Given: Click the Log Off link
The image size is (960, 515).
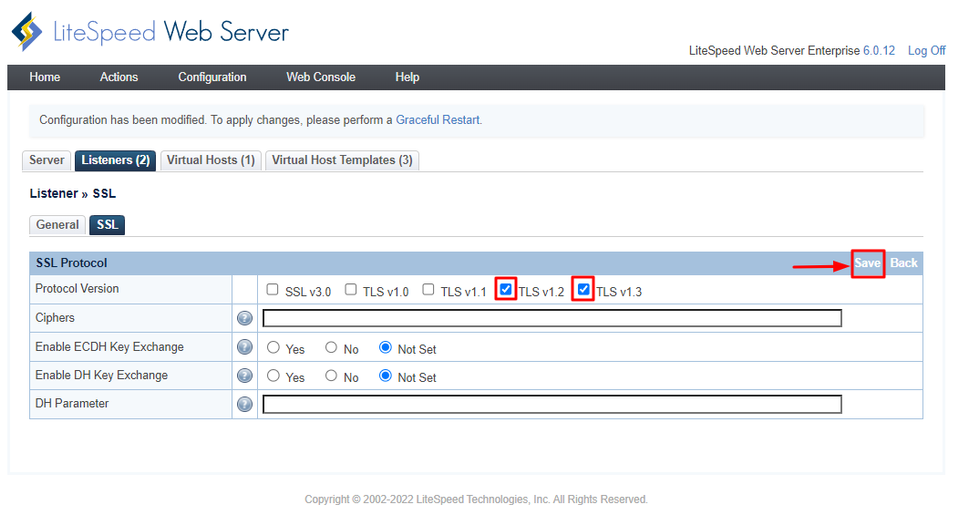Looking at the screenshot, I should pos(926,51).
